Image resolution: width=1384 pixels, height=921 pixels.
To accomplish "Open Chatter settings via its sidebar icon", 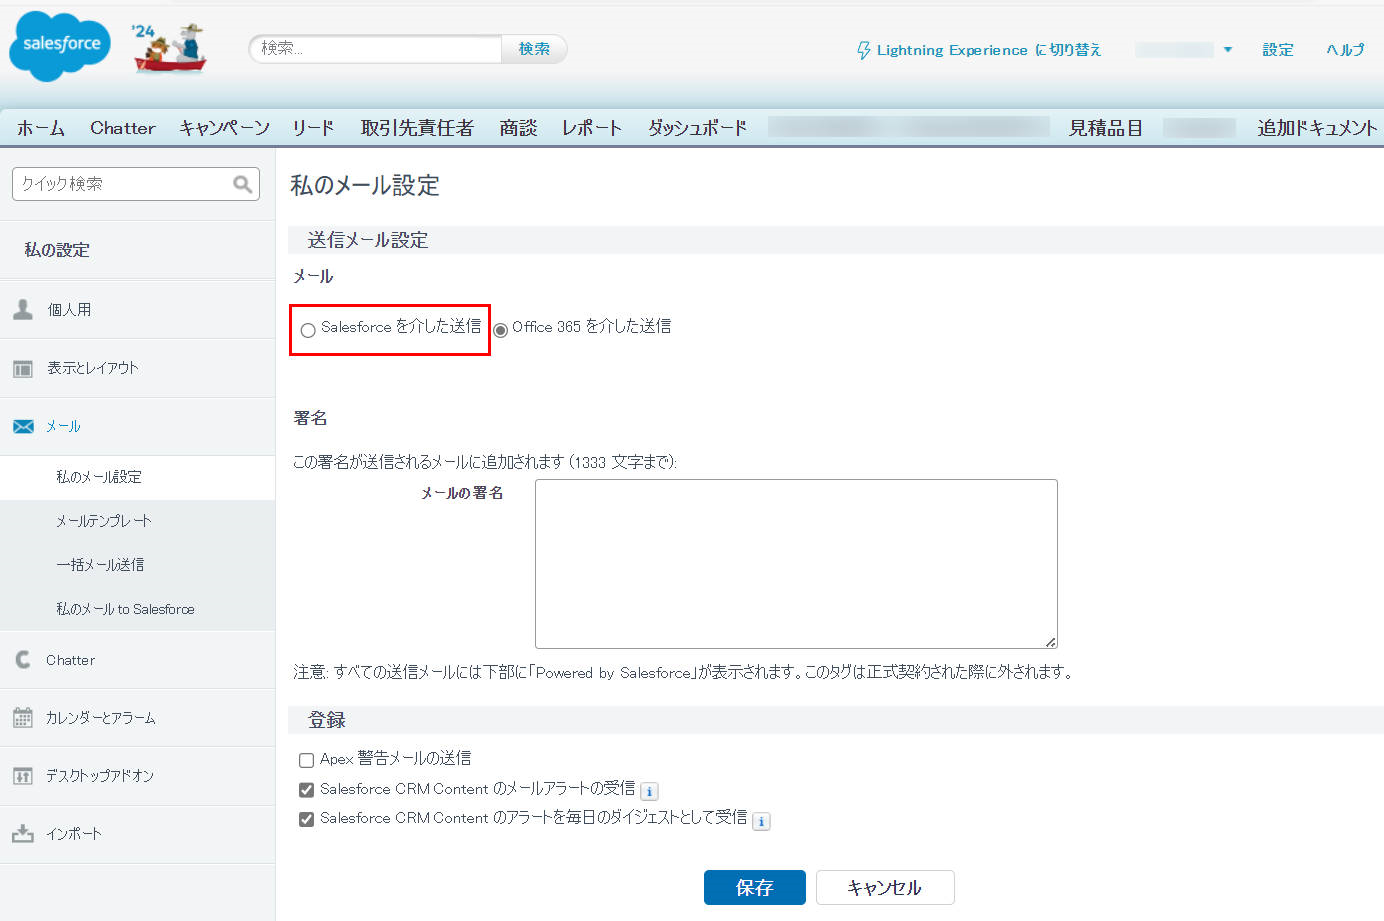I will (x=22, y=659).
